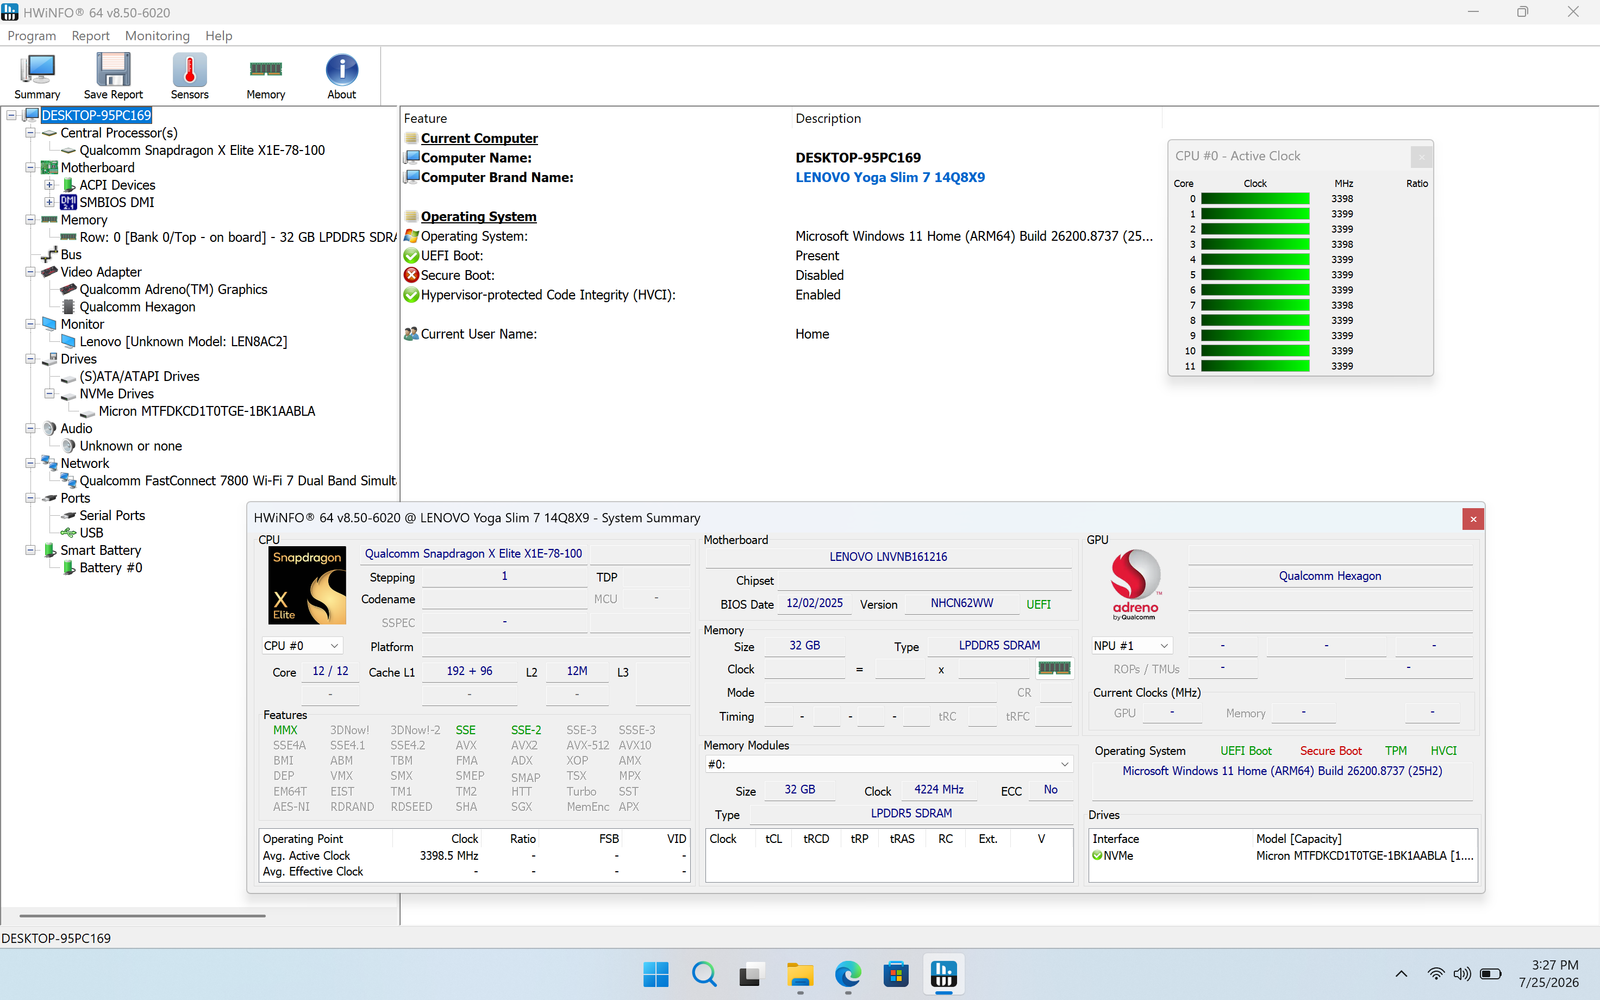Click the Secure Boot red X icon
This screenshot has height=1000, width=1600.
pyautogui.click(x=411, y=275)
